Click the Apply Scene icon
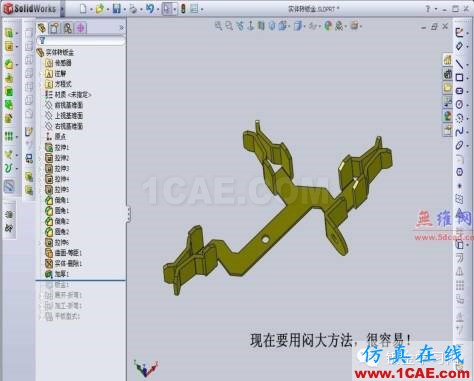This screenshot has height=381, width=474. (x=339, y=26)
